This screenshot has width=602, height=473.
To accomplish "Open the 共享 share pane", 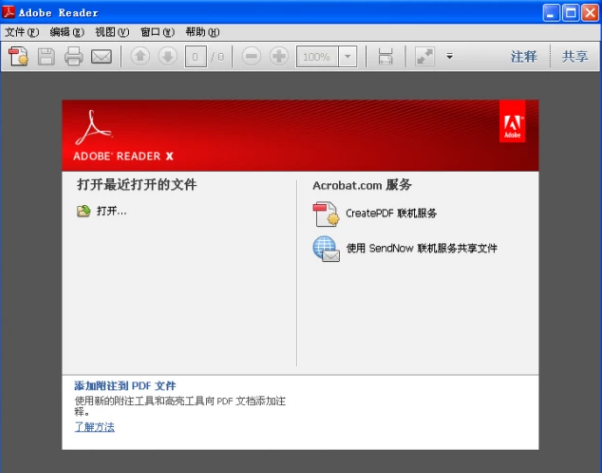I will (x=575, y=57).
